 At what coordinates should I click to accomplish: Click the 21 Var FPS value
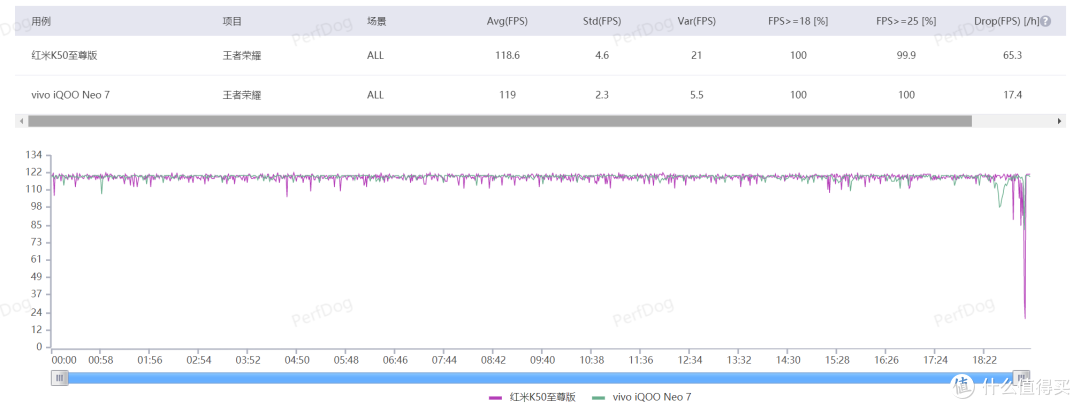[696, 55]
